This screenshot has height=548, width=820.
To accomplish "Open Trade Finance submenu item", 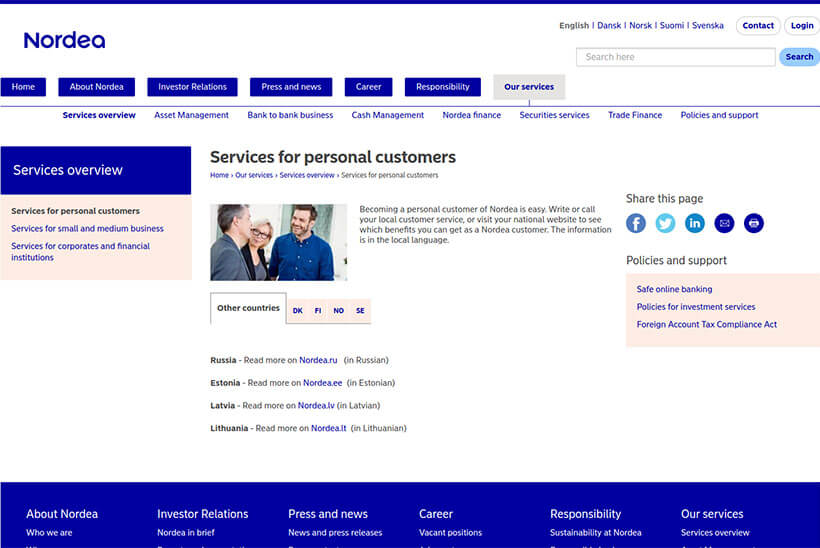I will click(x=635, y=115).
